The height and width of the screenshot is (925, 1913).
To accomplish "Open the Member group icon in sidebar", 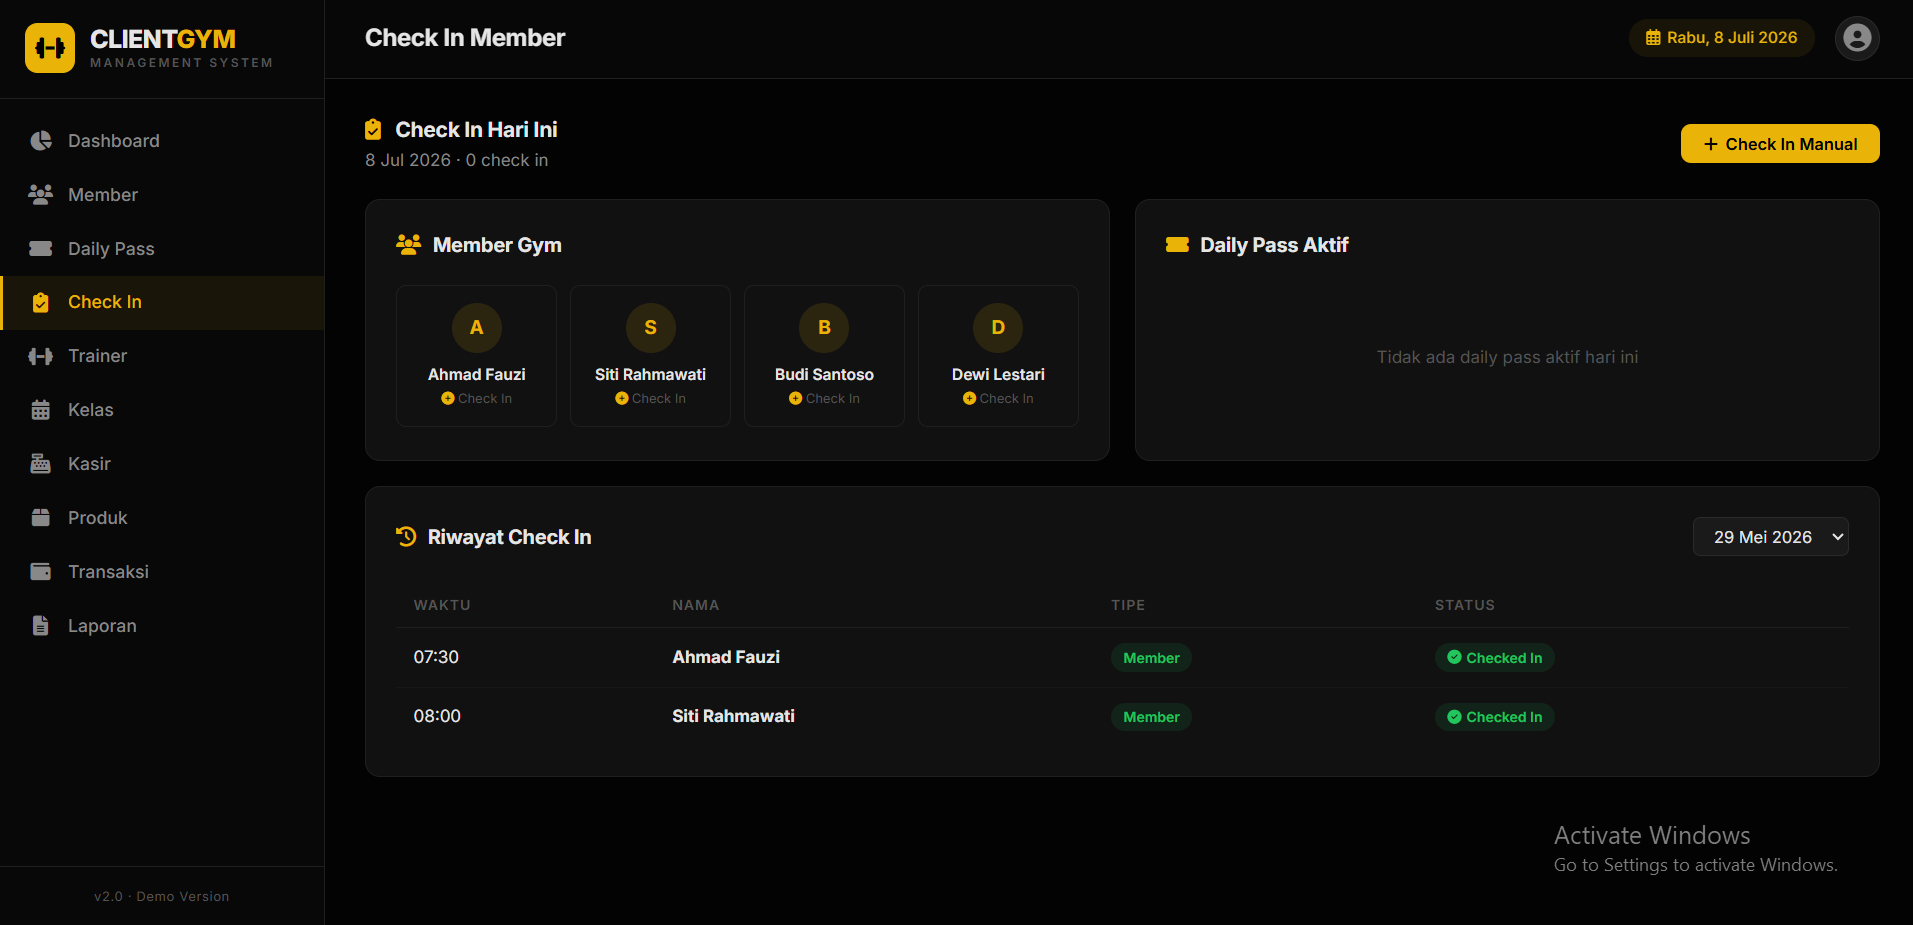I will click(x=41, y=195).
